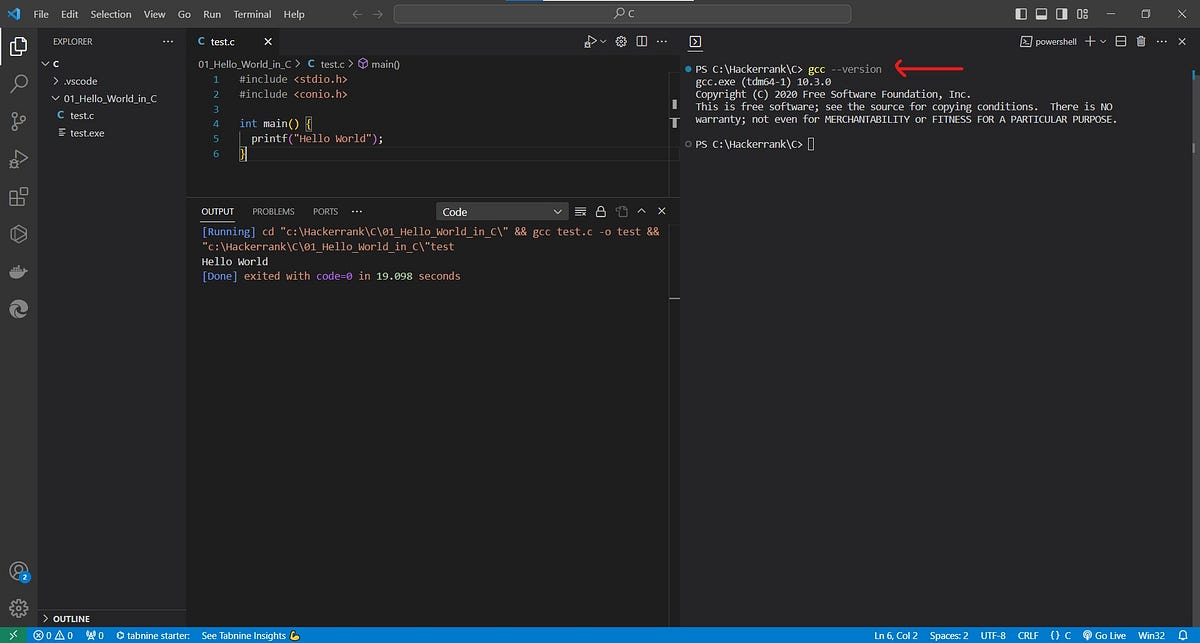Toggle Primary Side Bar layout button

coord(1021,14)
